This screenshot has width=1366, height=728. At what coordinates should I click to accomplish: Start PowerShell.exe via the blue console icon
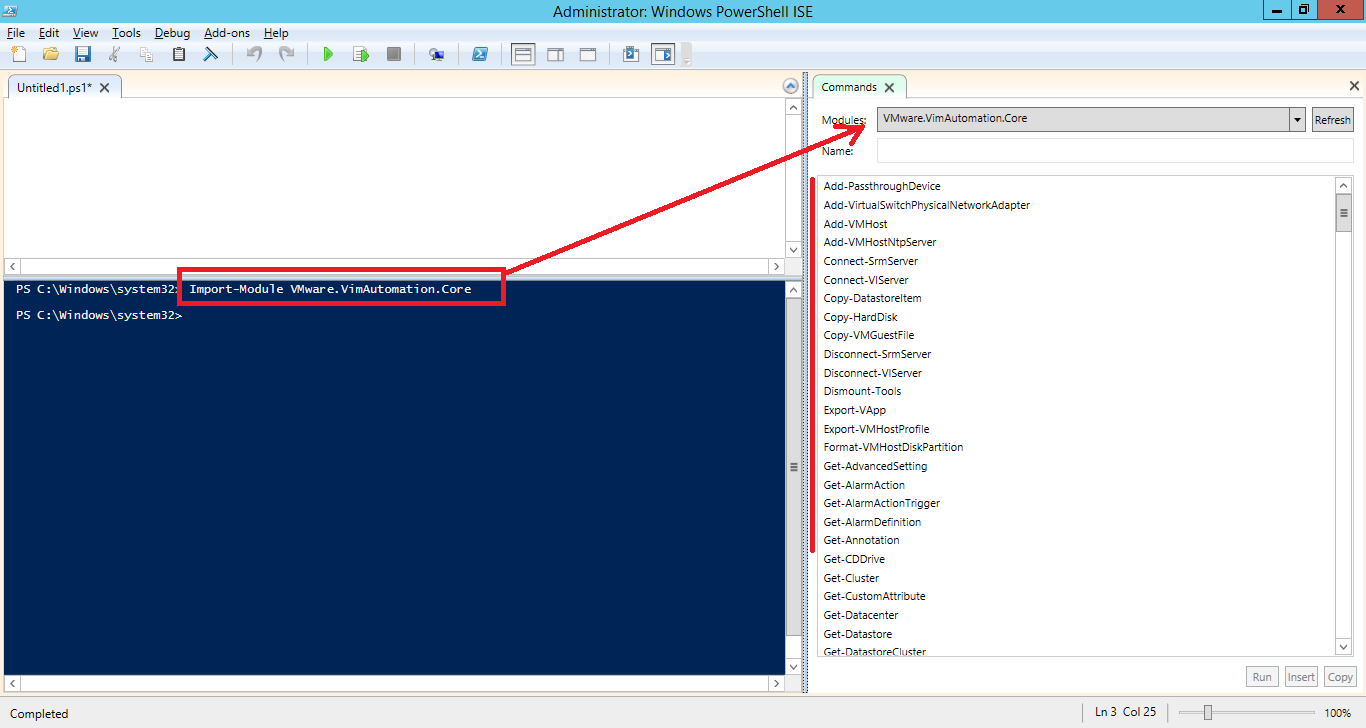tap(481, 54)
